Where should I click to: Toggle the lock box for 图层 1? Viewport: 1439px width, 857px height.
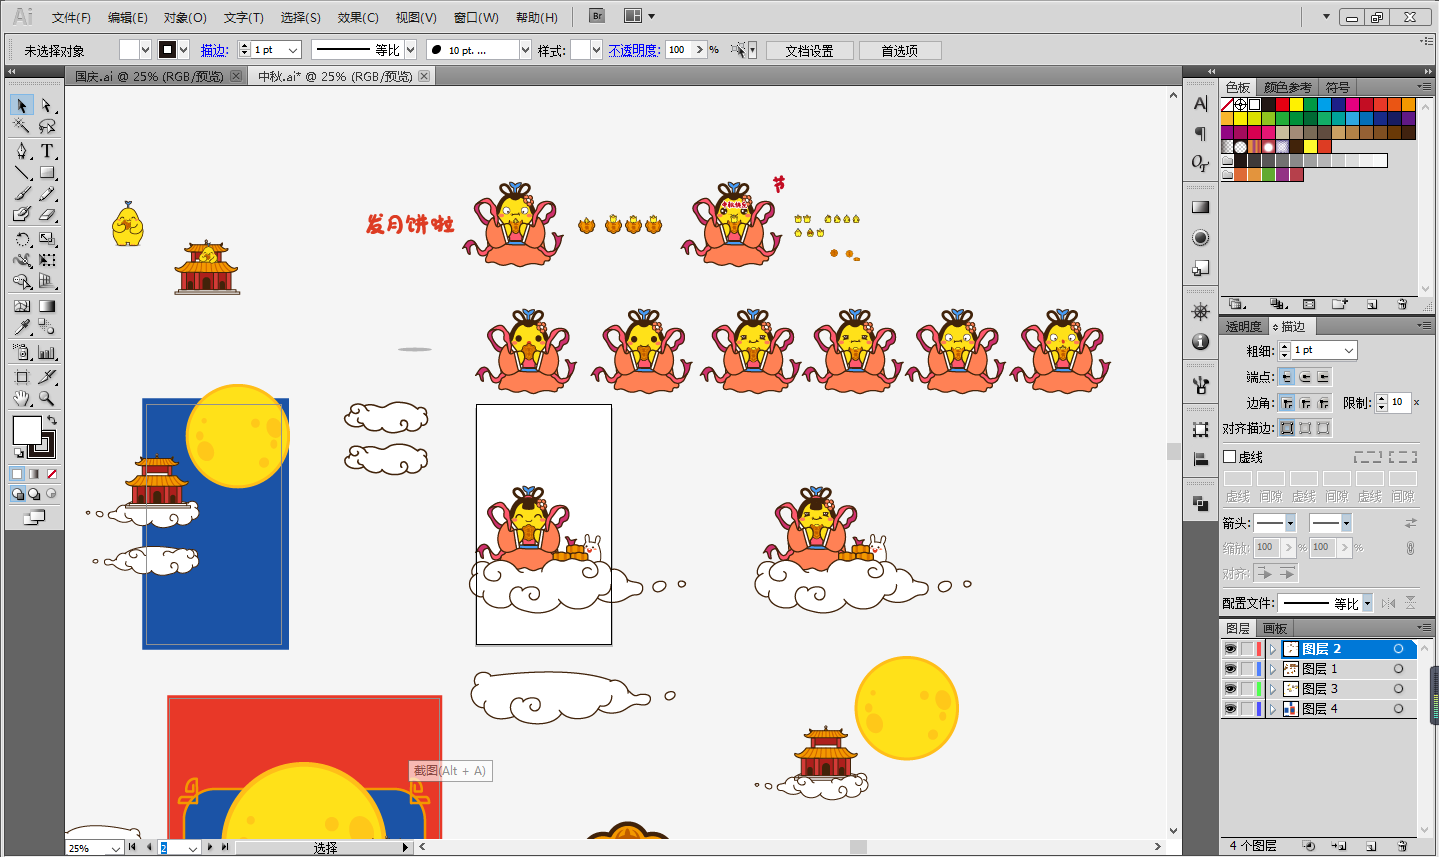pyautogui.click(x=1247, y=669)
